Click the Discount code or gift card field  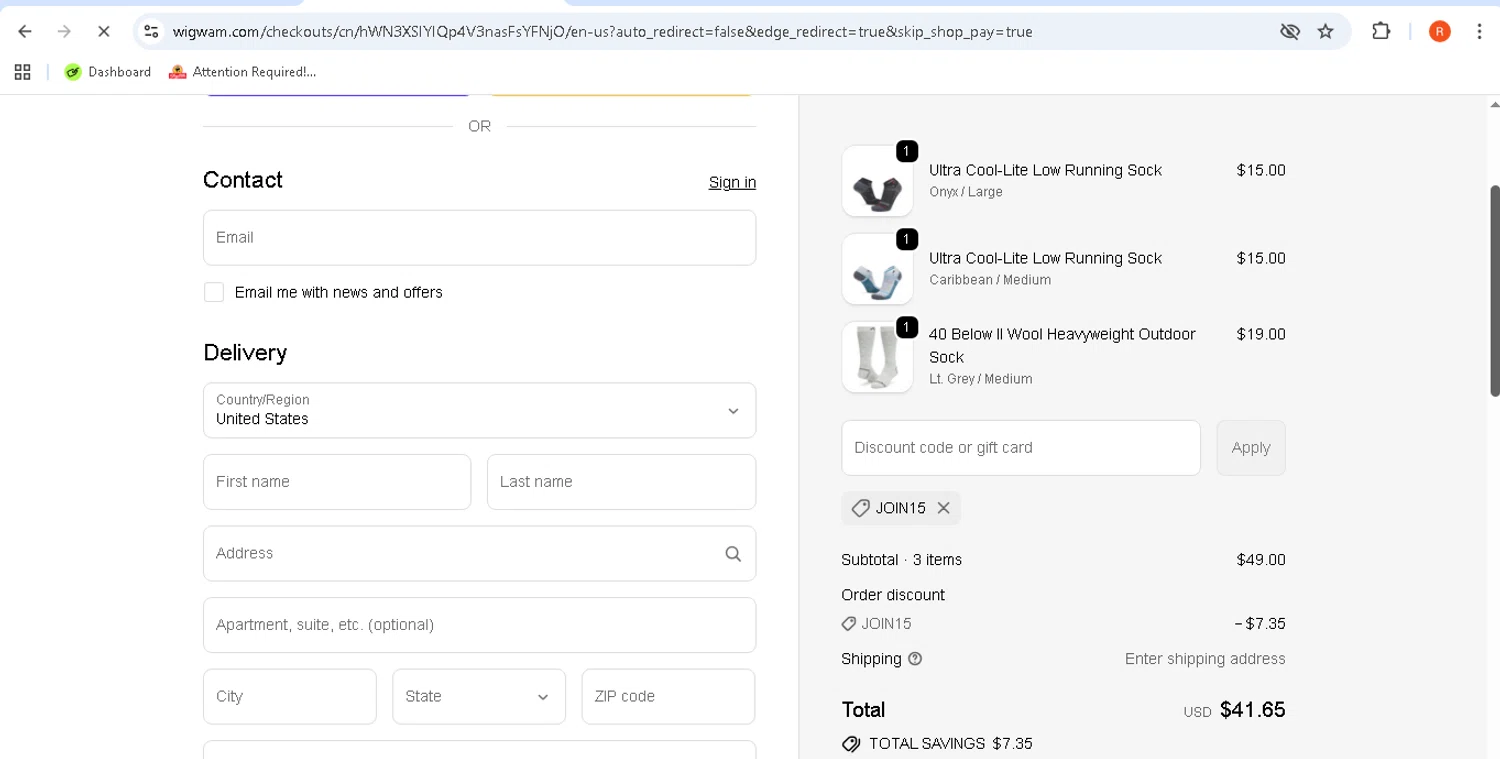pyautogui.click(x=1021, y=448)
